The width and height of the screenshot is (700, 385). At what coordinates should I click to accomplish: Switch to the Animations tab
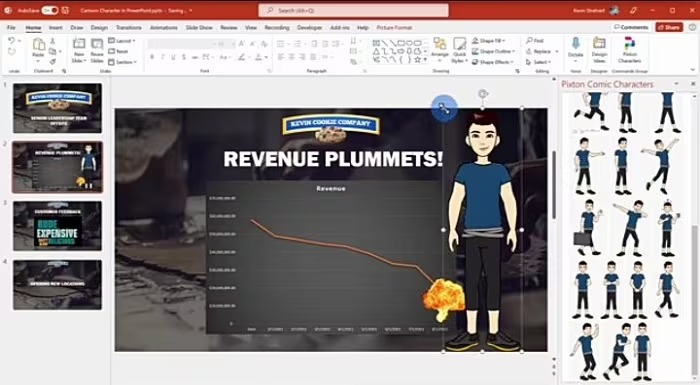[163, 28]
